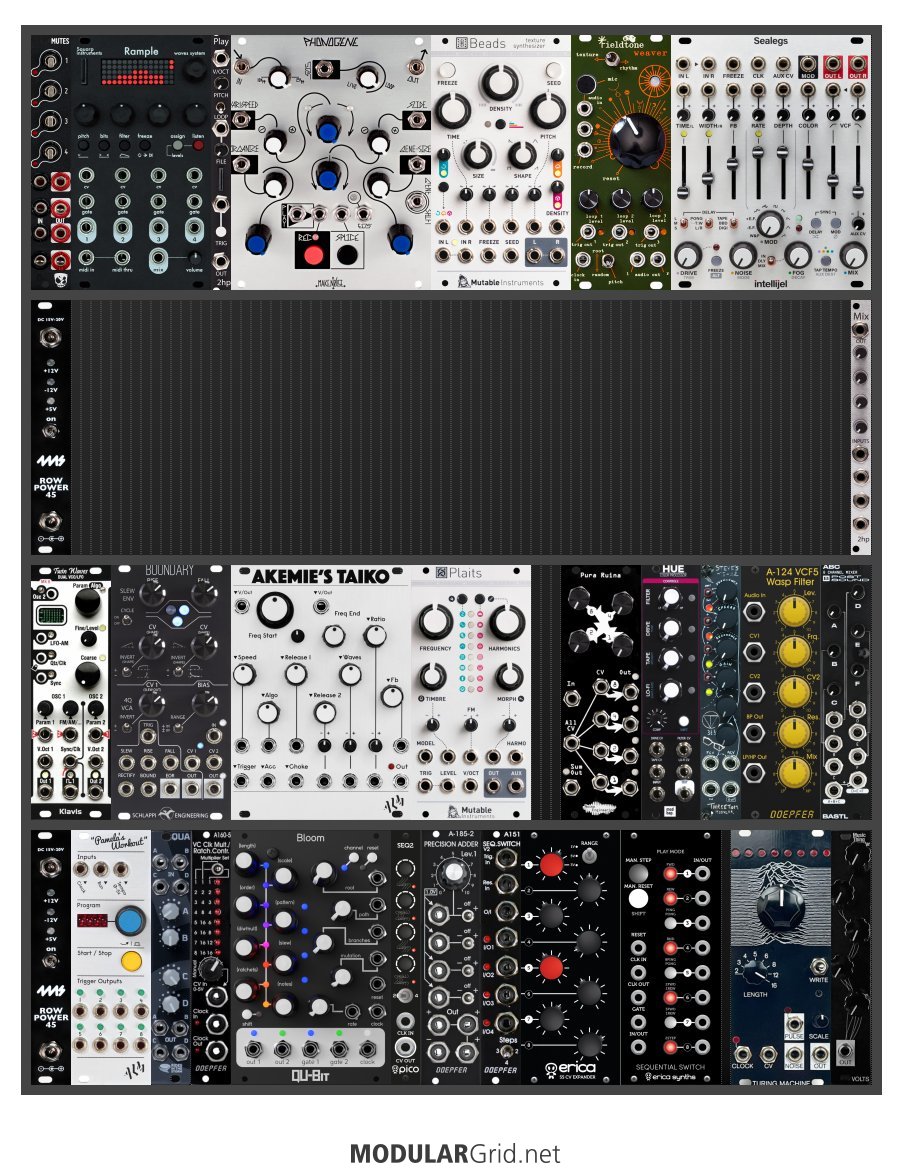Click the MIX knob on Sealegs
The width and height of the screenshot is (912, 1175).
click(854, 256)
